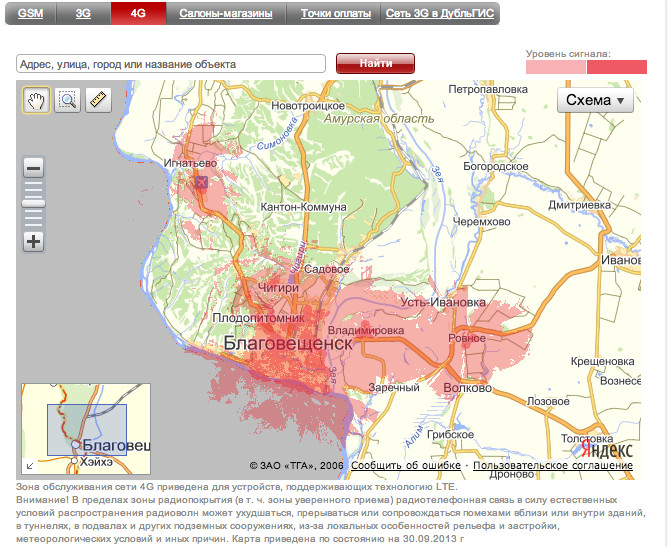Click the airport marker near Игнатьево

pos(201,182)
